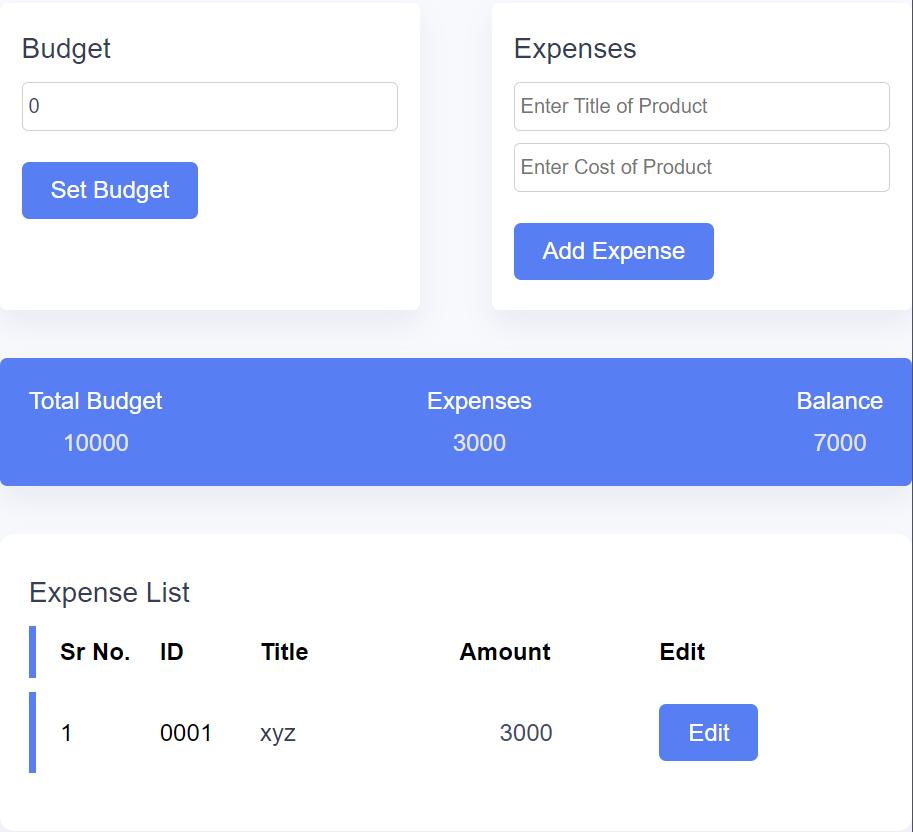Click the Amount column header
The width and height of the screenshot is (913, 832).
(x=505, y=652)
